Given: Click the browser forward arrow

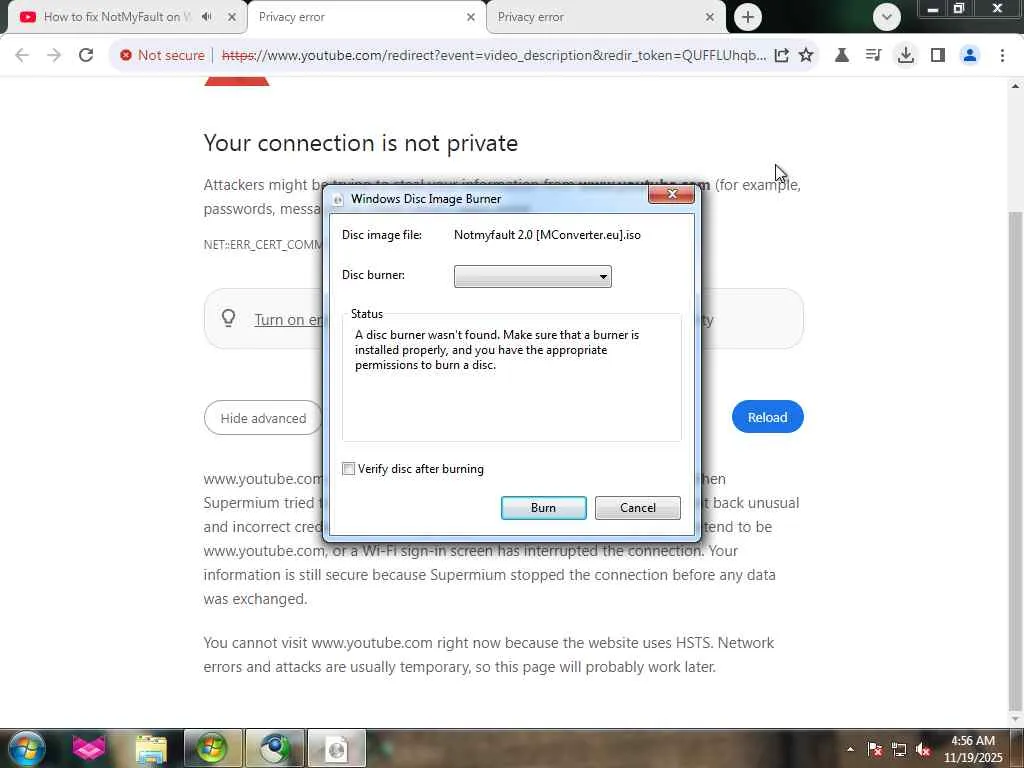Looking at the screenshot, I should tap(54, 55).
